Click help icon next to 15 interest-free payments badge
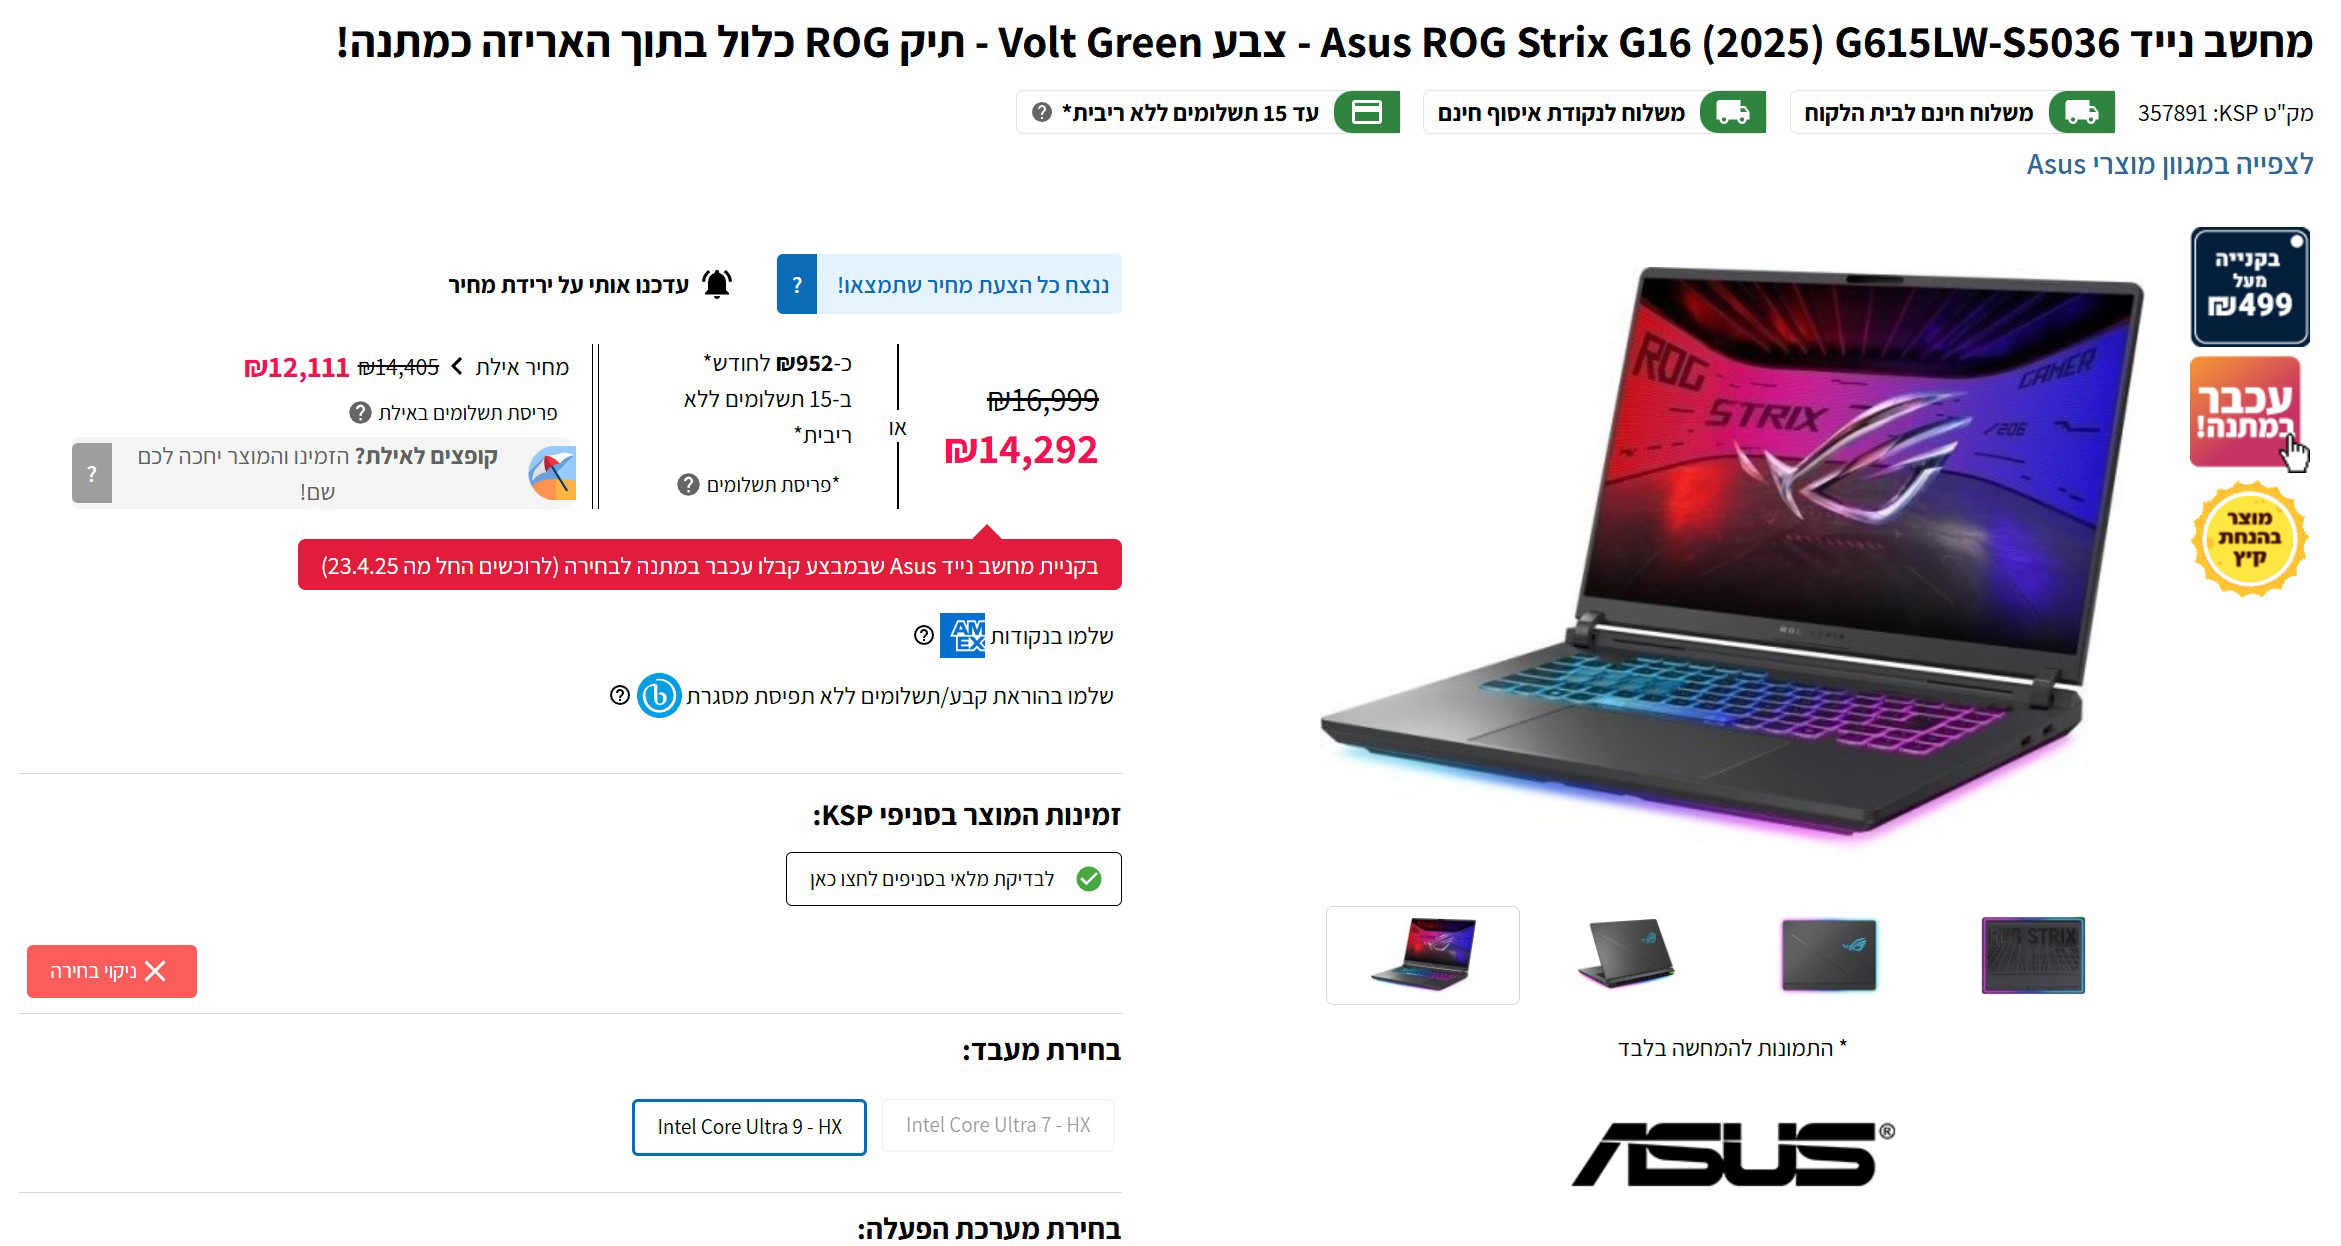 [x=1042, y=112]
